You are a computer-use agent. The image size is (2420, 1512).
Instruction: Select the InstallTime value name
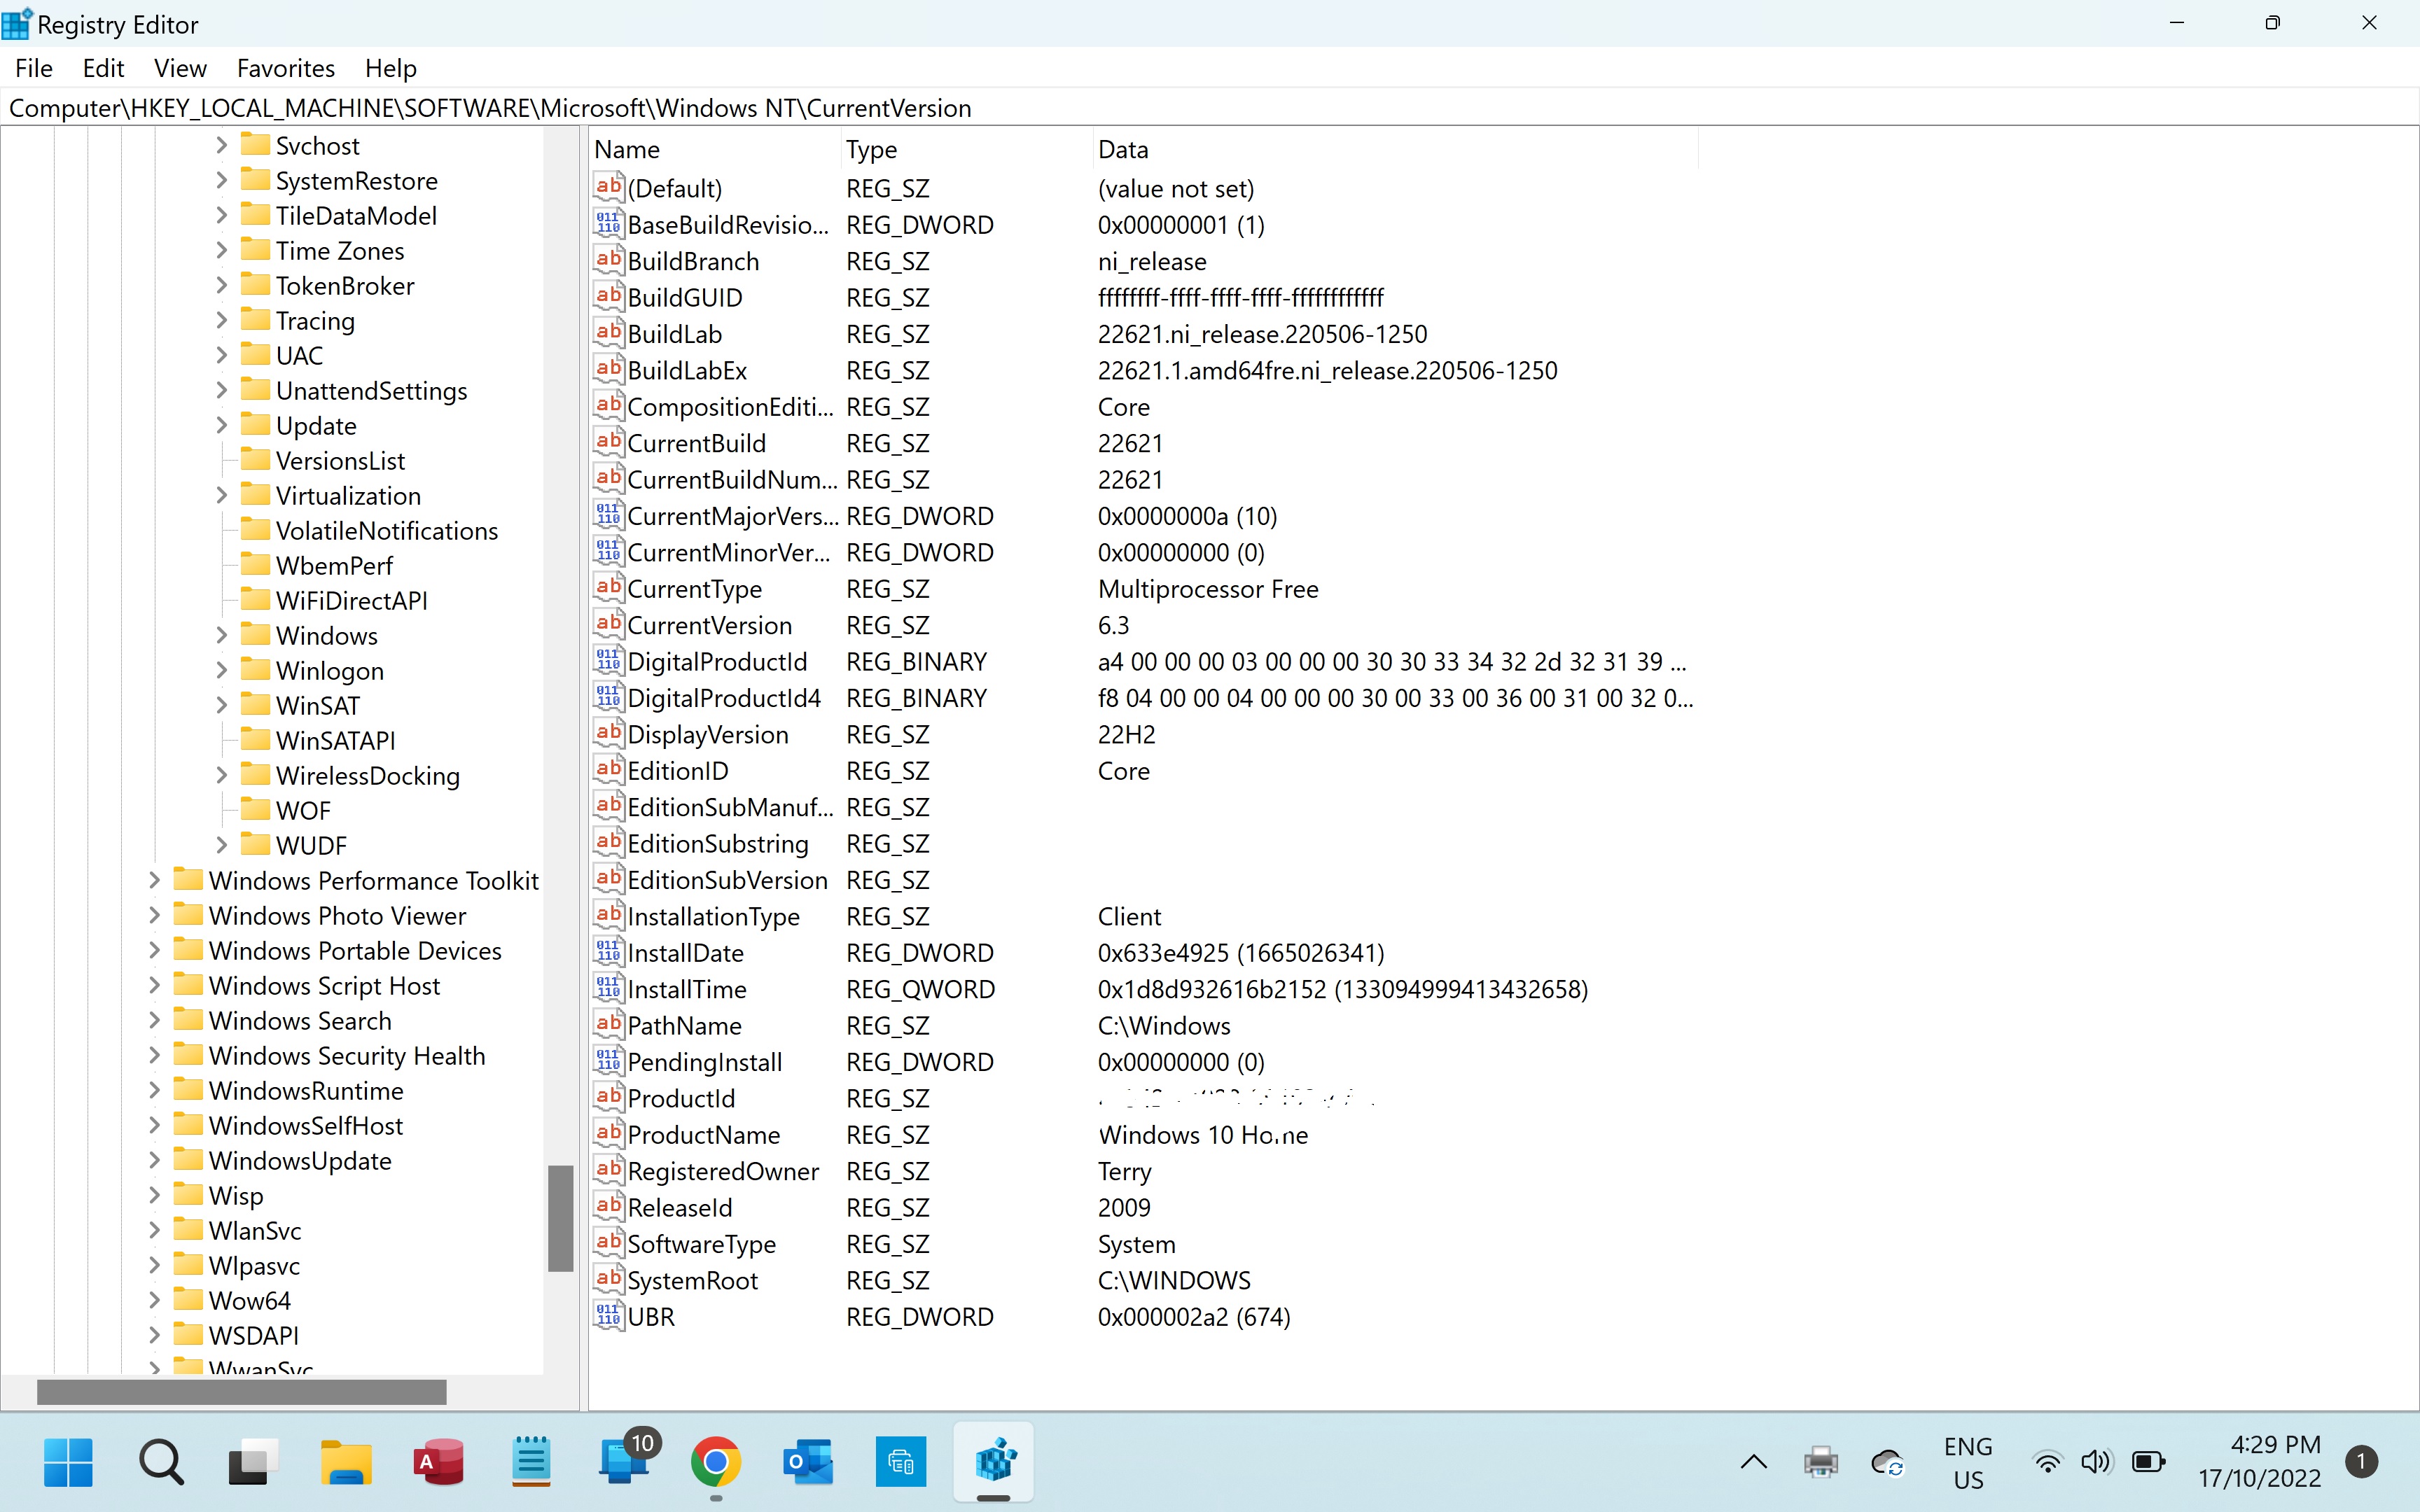click(687, 989)
